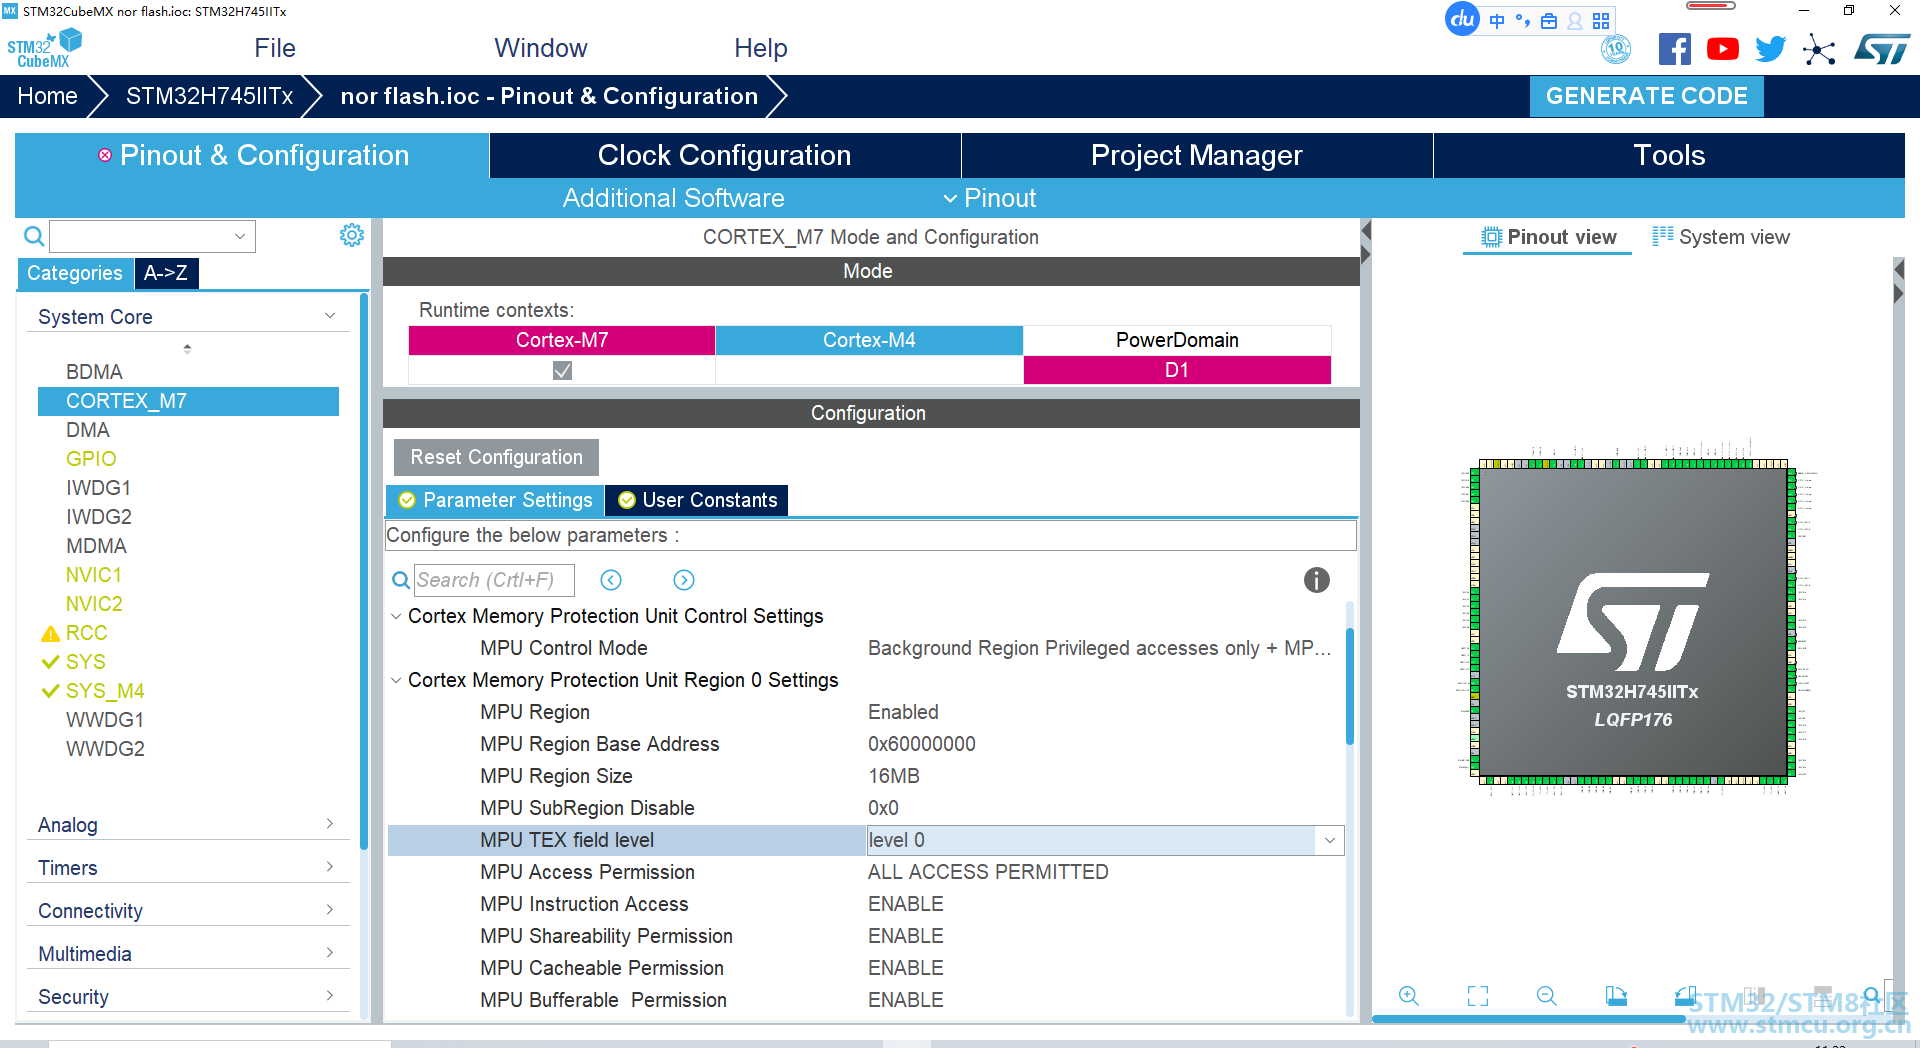Click the parameter Search field
1920x1048 pixels.
[x=494, y=580]
